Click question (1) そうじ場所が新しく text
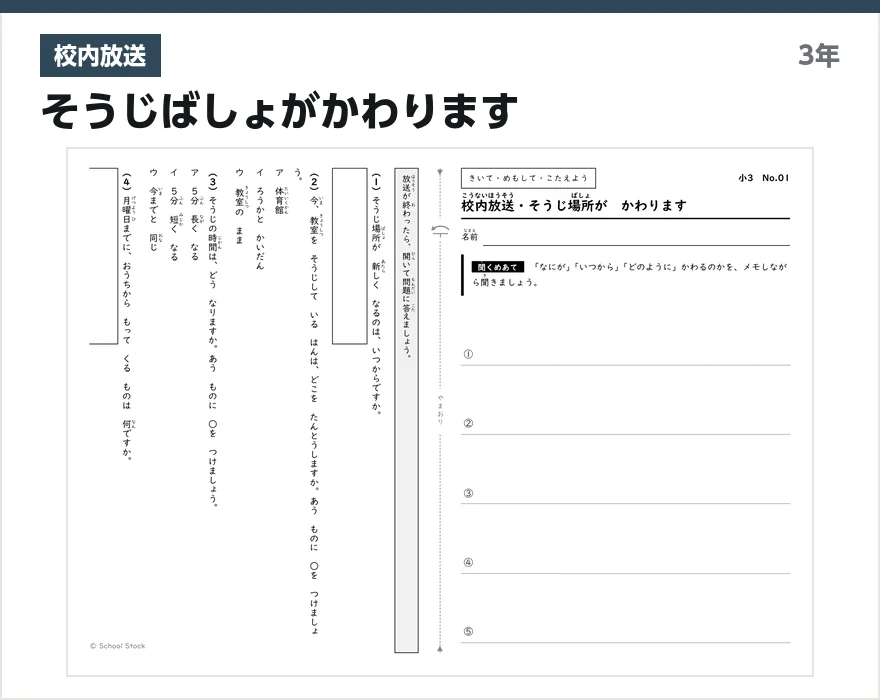The width and height of the screenshot is (880, 700). (x=376, y=294)
